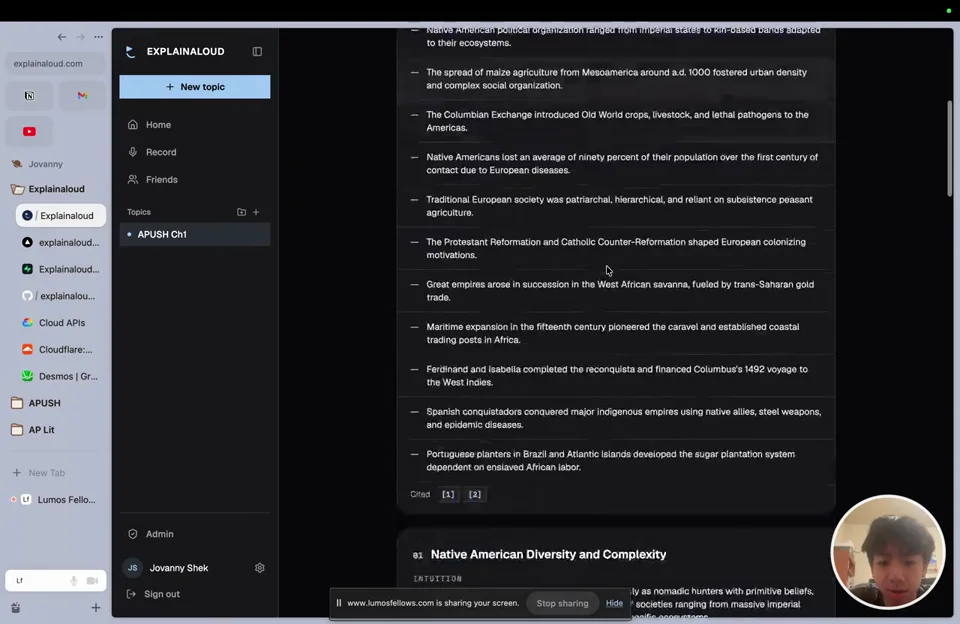Open the Friends page

[x=195, y=179]
